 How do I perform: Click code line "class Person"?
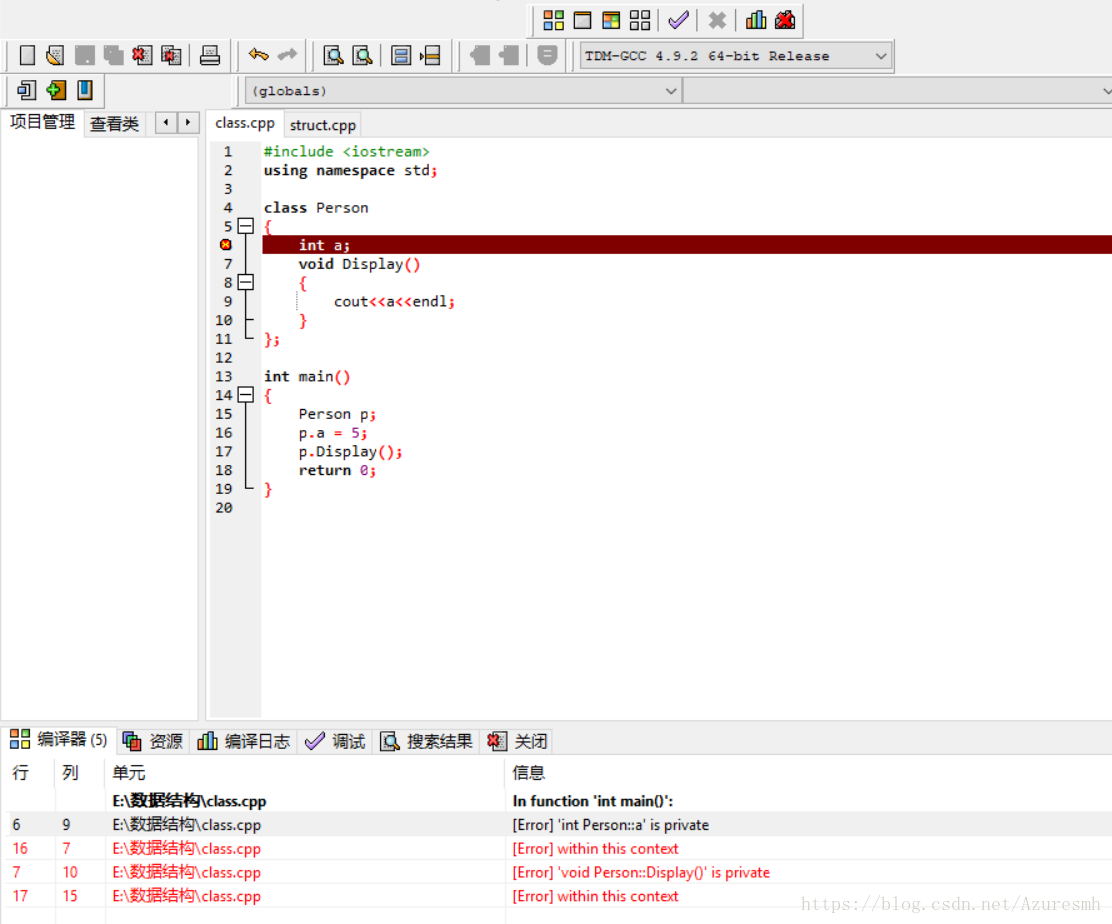point(316,208)
